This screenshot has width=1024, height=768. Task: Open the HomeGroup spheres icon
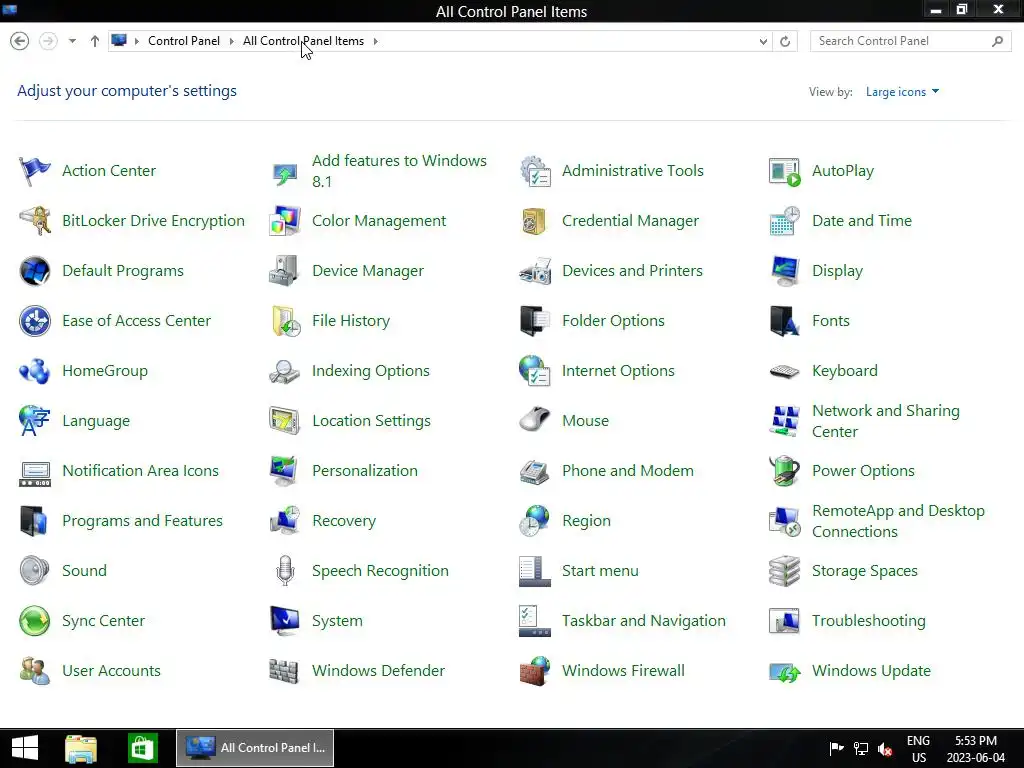(x=35, y=371)
